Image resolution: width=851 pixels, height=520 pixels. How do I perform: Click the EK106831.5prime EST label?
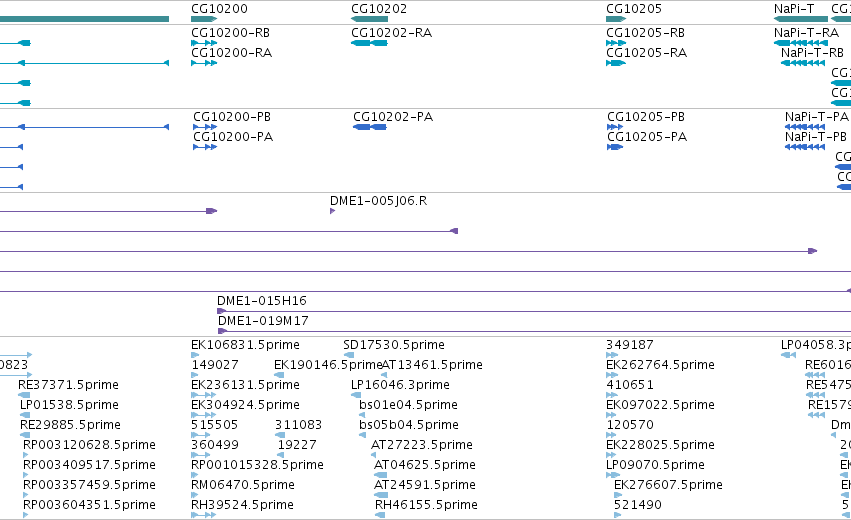tap(245, 345)
